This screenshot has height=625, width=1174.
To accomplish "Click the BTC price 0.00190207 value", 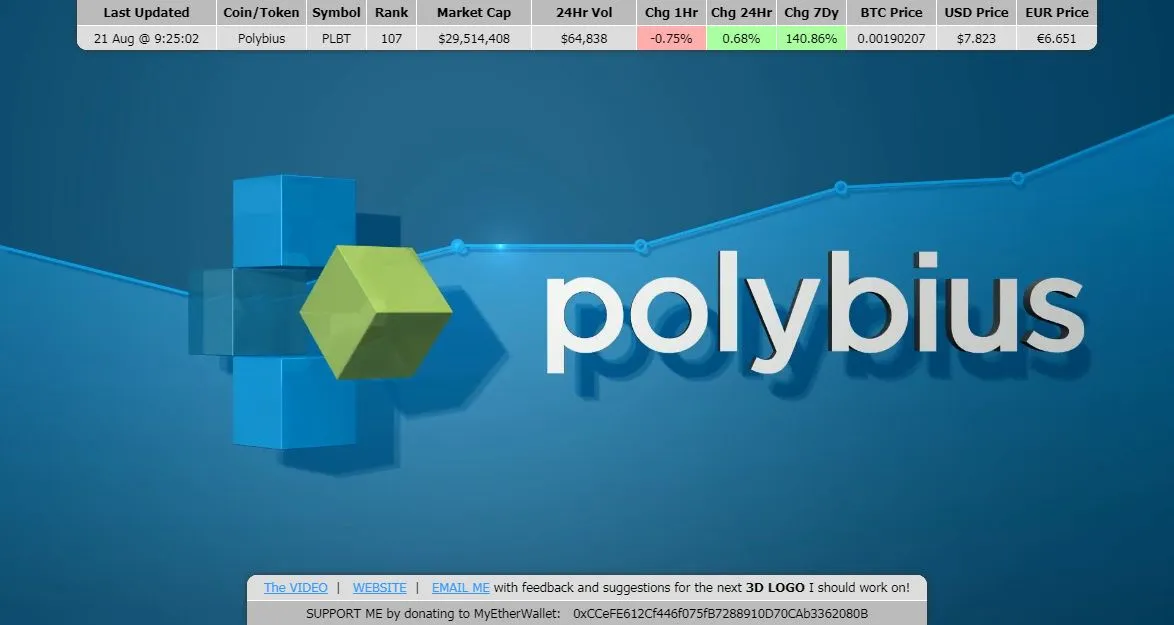I will (891, 38).
